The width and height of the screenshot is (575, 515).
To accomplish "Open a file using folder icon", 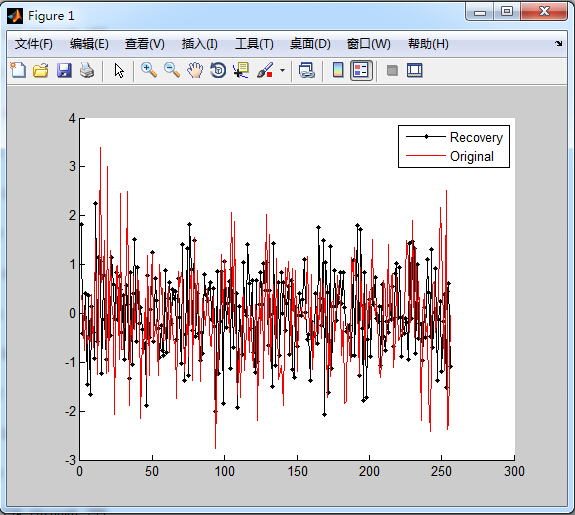I will tap(40, 70).
